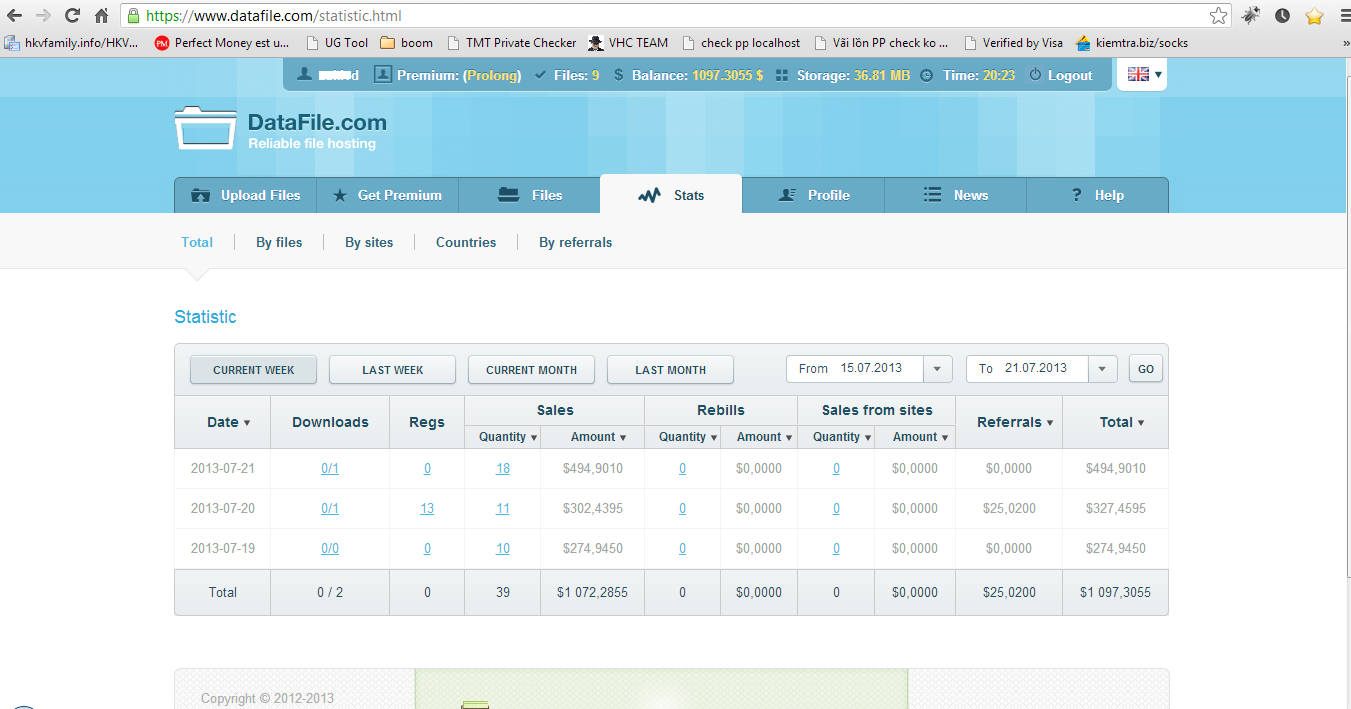Switch to By files statistics
The width and height of the screenshot is (1351, 709).
279,242
